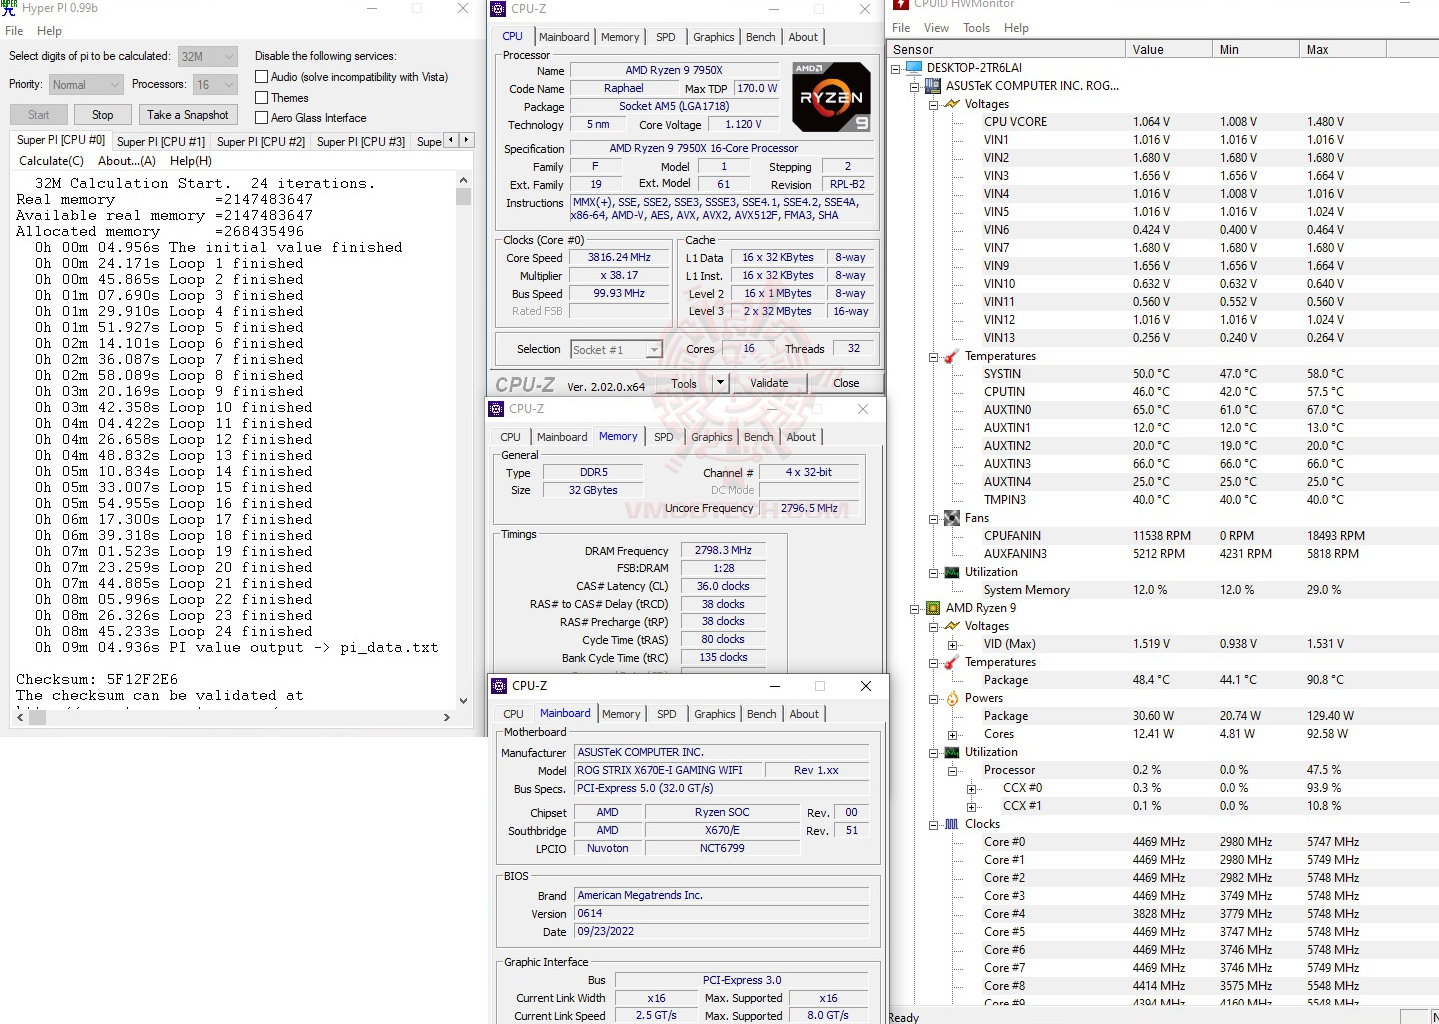This screenshot has height=1024, width=1439.
Task: Click the Tools button in CPU-Z
Action: [x=684, y=383]
